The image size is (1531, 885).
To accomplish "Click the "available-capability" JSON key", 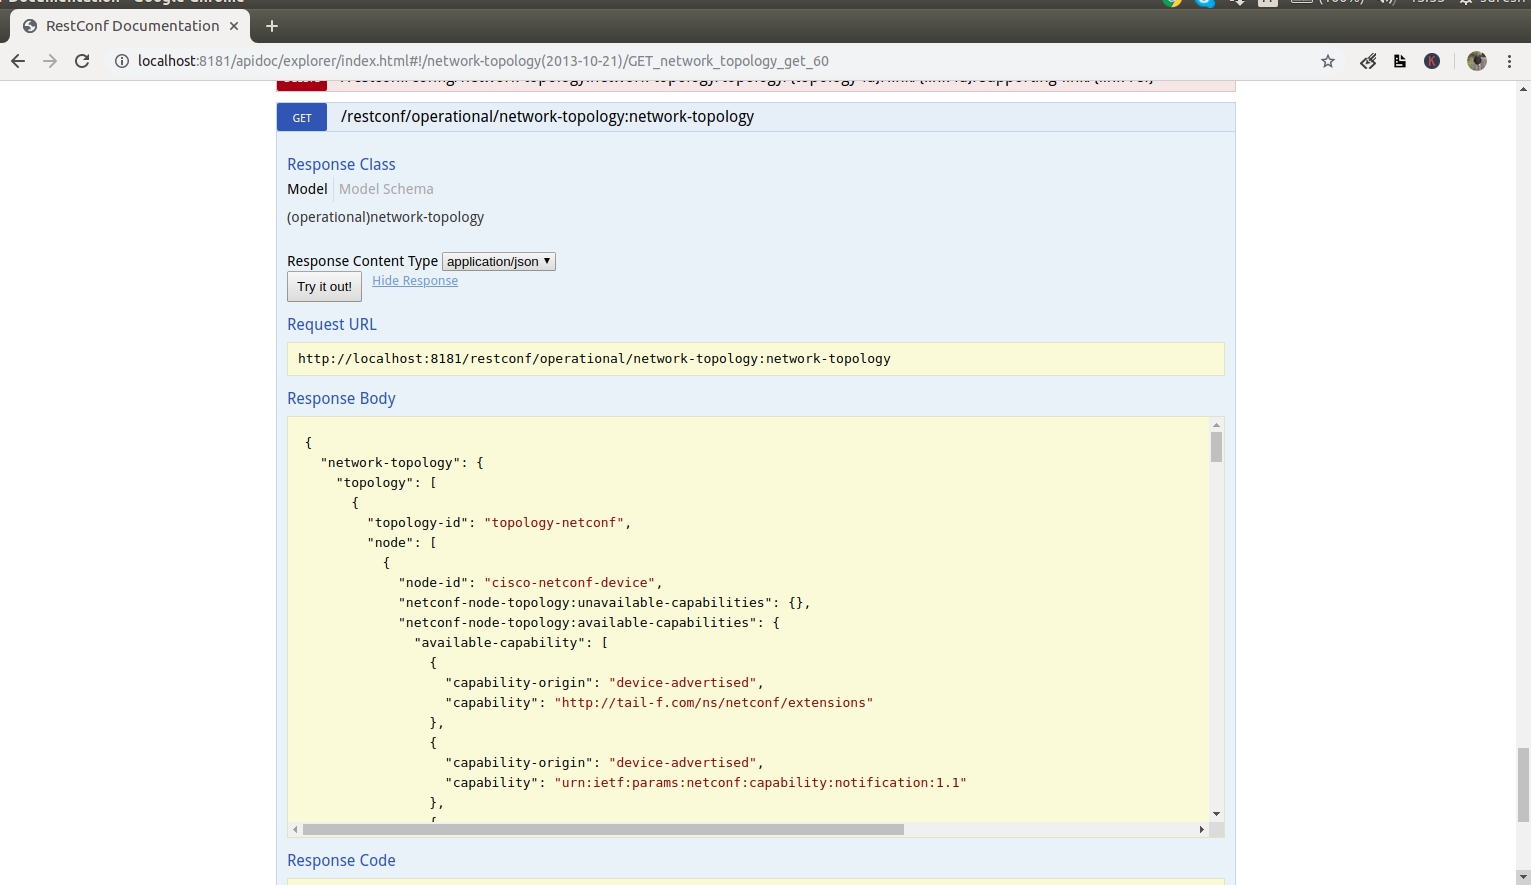I will [500, 643].
